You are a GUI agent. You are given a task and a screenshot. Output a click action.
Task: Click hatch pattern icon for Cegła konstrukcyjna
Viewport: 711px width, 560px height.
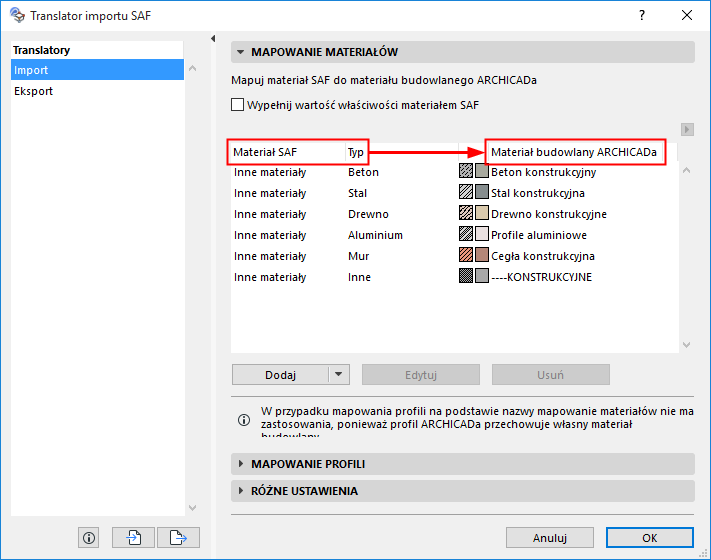pyautogui.click(x=466, y=255)
